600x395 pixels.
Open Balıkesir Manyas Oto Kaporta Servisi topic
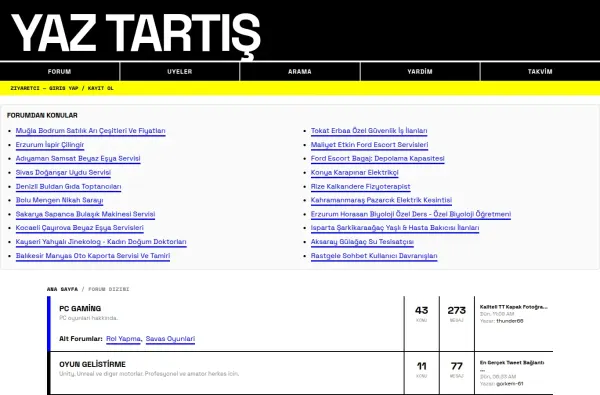pyautogui.click(x=93, y=256)
